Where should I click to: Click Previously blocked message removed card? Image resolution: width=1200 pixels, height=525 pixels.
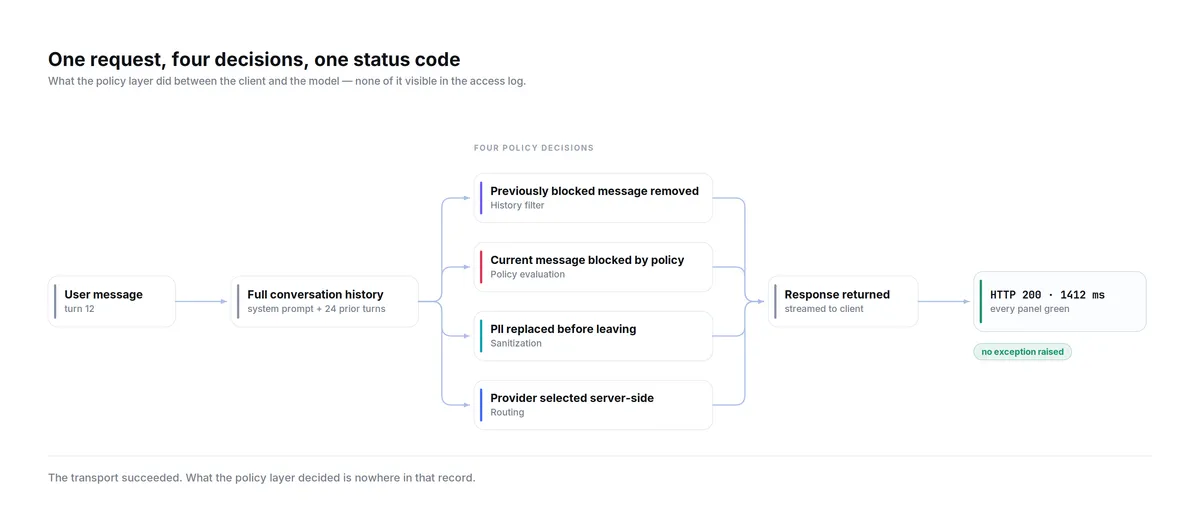(x=593, y=198)
